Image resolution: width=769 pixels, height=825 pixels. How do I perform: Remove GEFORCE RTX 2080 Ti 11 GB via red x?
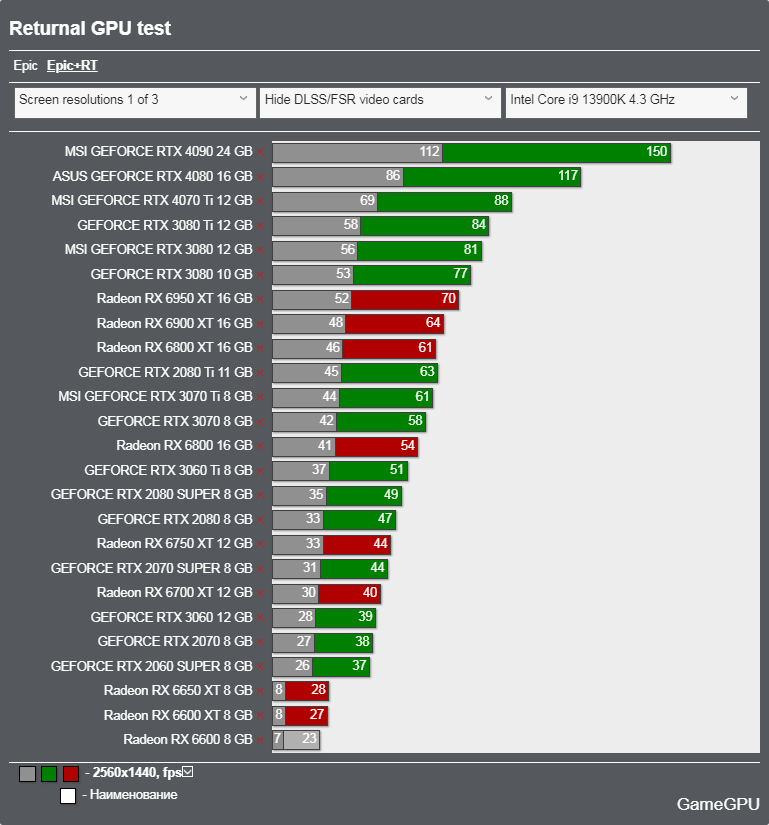[260, 373]
